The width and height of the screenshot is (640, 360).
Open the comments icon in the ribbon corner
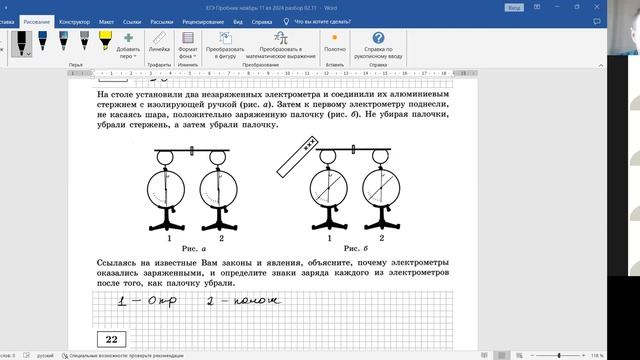(x=597, y=21)
